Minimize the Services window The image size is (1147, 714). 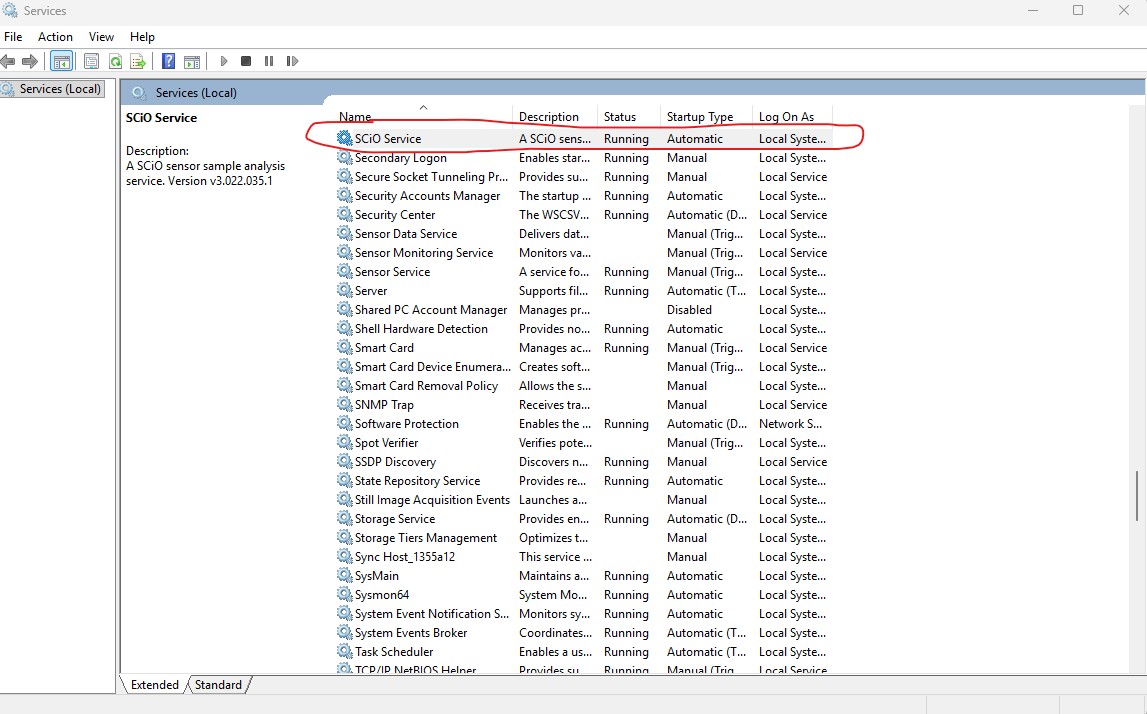1033,10
